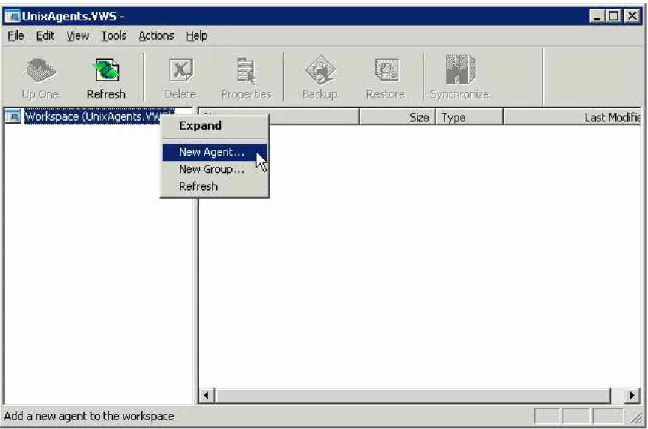Choose Expand in the context menu

point(214,126)
